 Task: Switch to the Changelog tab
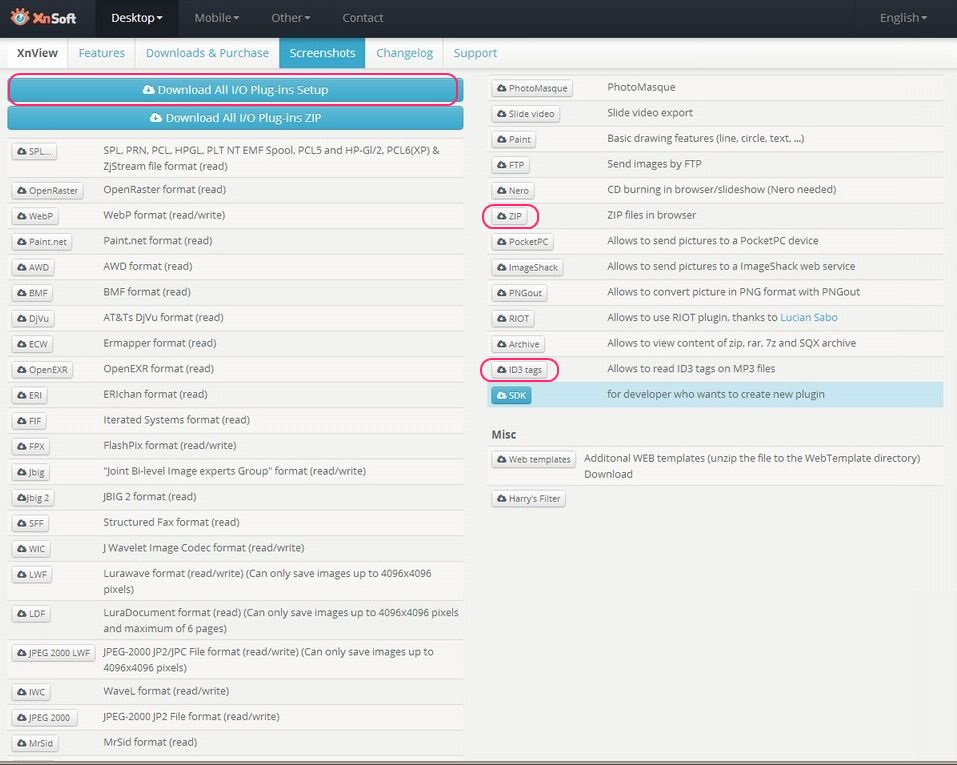pyautogui.click(x=404, y=53)
